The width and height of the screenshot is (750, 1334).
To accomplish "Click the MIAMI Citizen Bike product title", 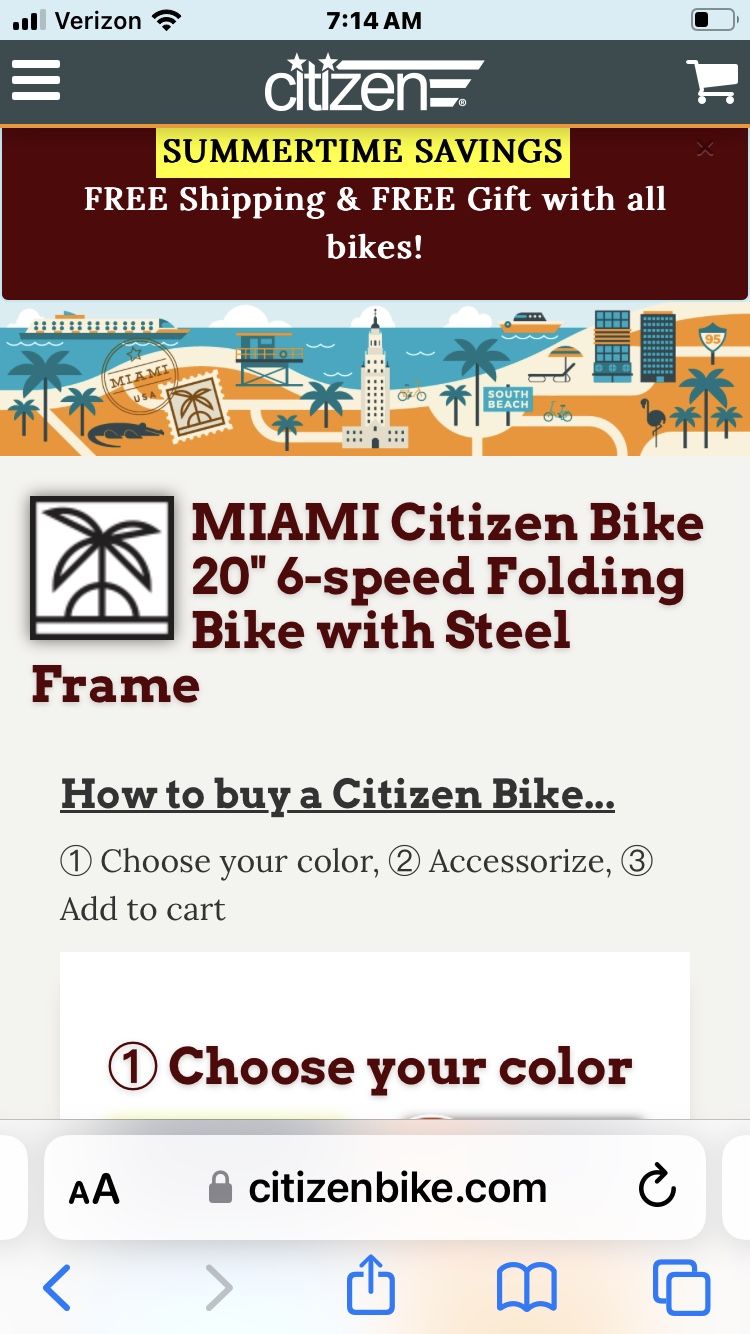I will tap(440, 576).
